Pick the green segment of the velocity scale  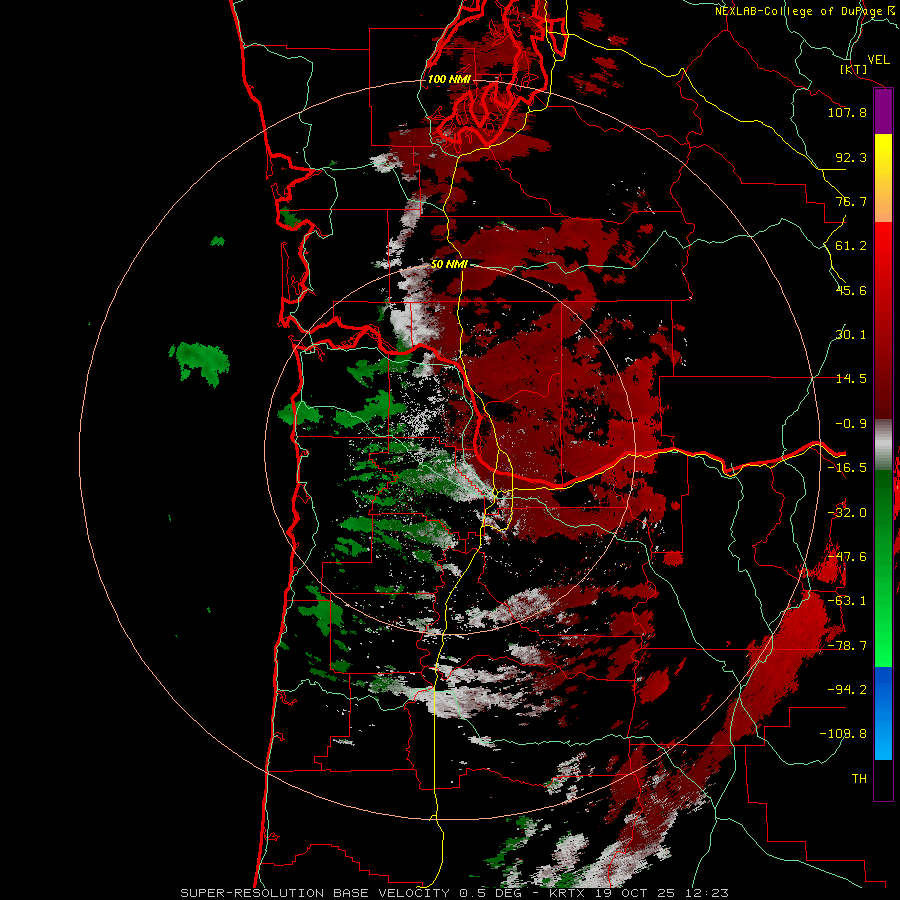(x=883, y=568)
